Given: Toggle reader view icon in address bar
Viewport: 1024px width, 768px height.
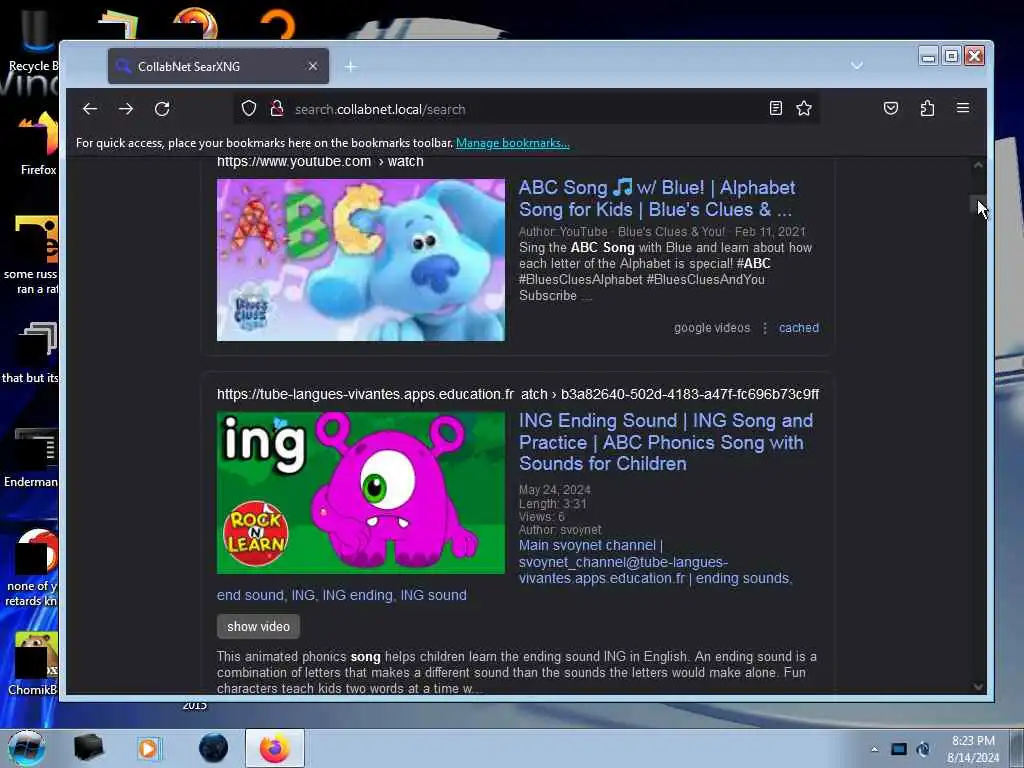Looking at the screenshot, I should click(775, 108).
